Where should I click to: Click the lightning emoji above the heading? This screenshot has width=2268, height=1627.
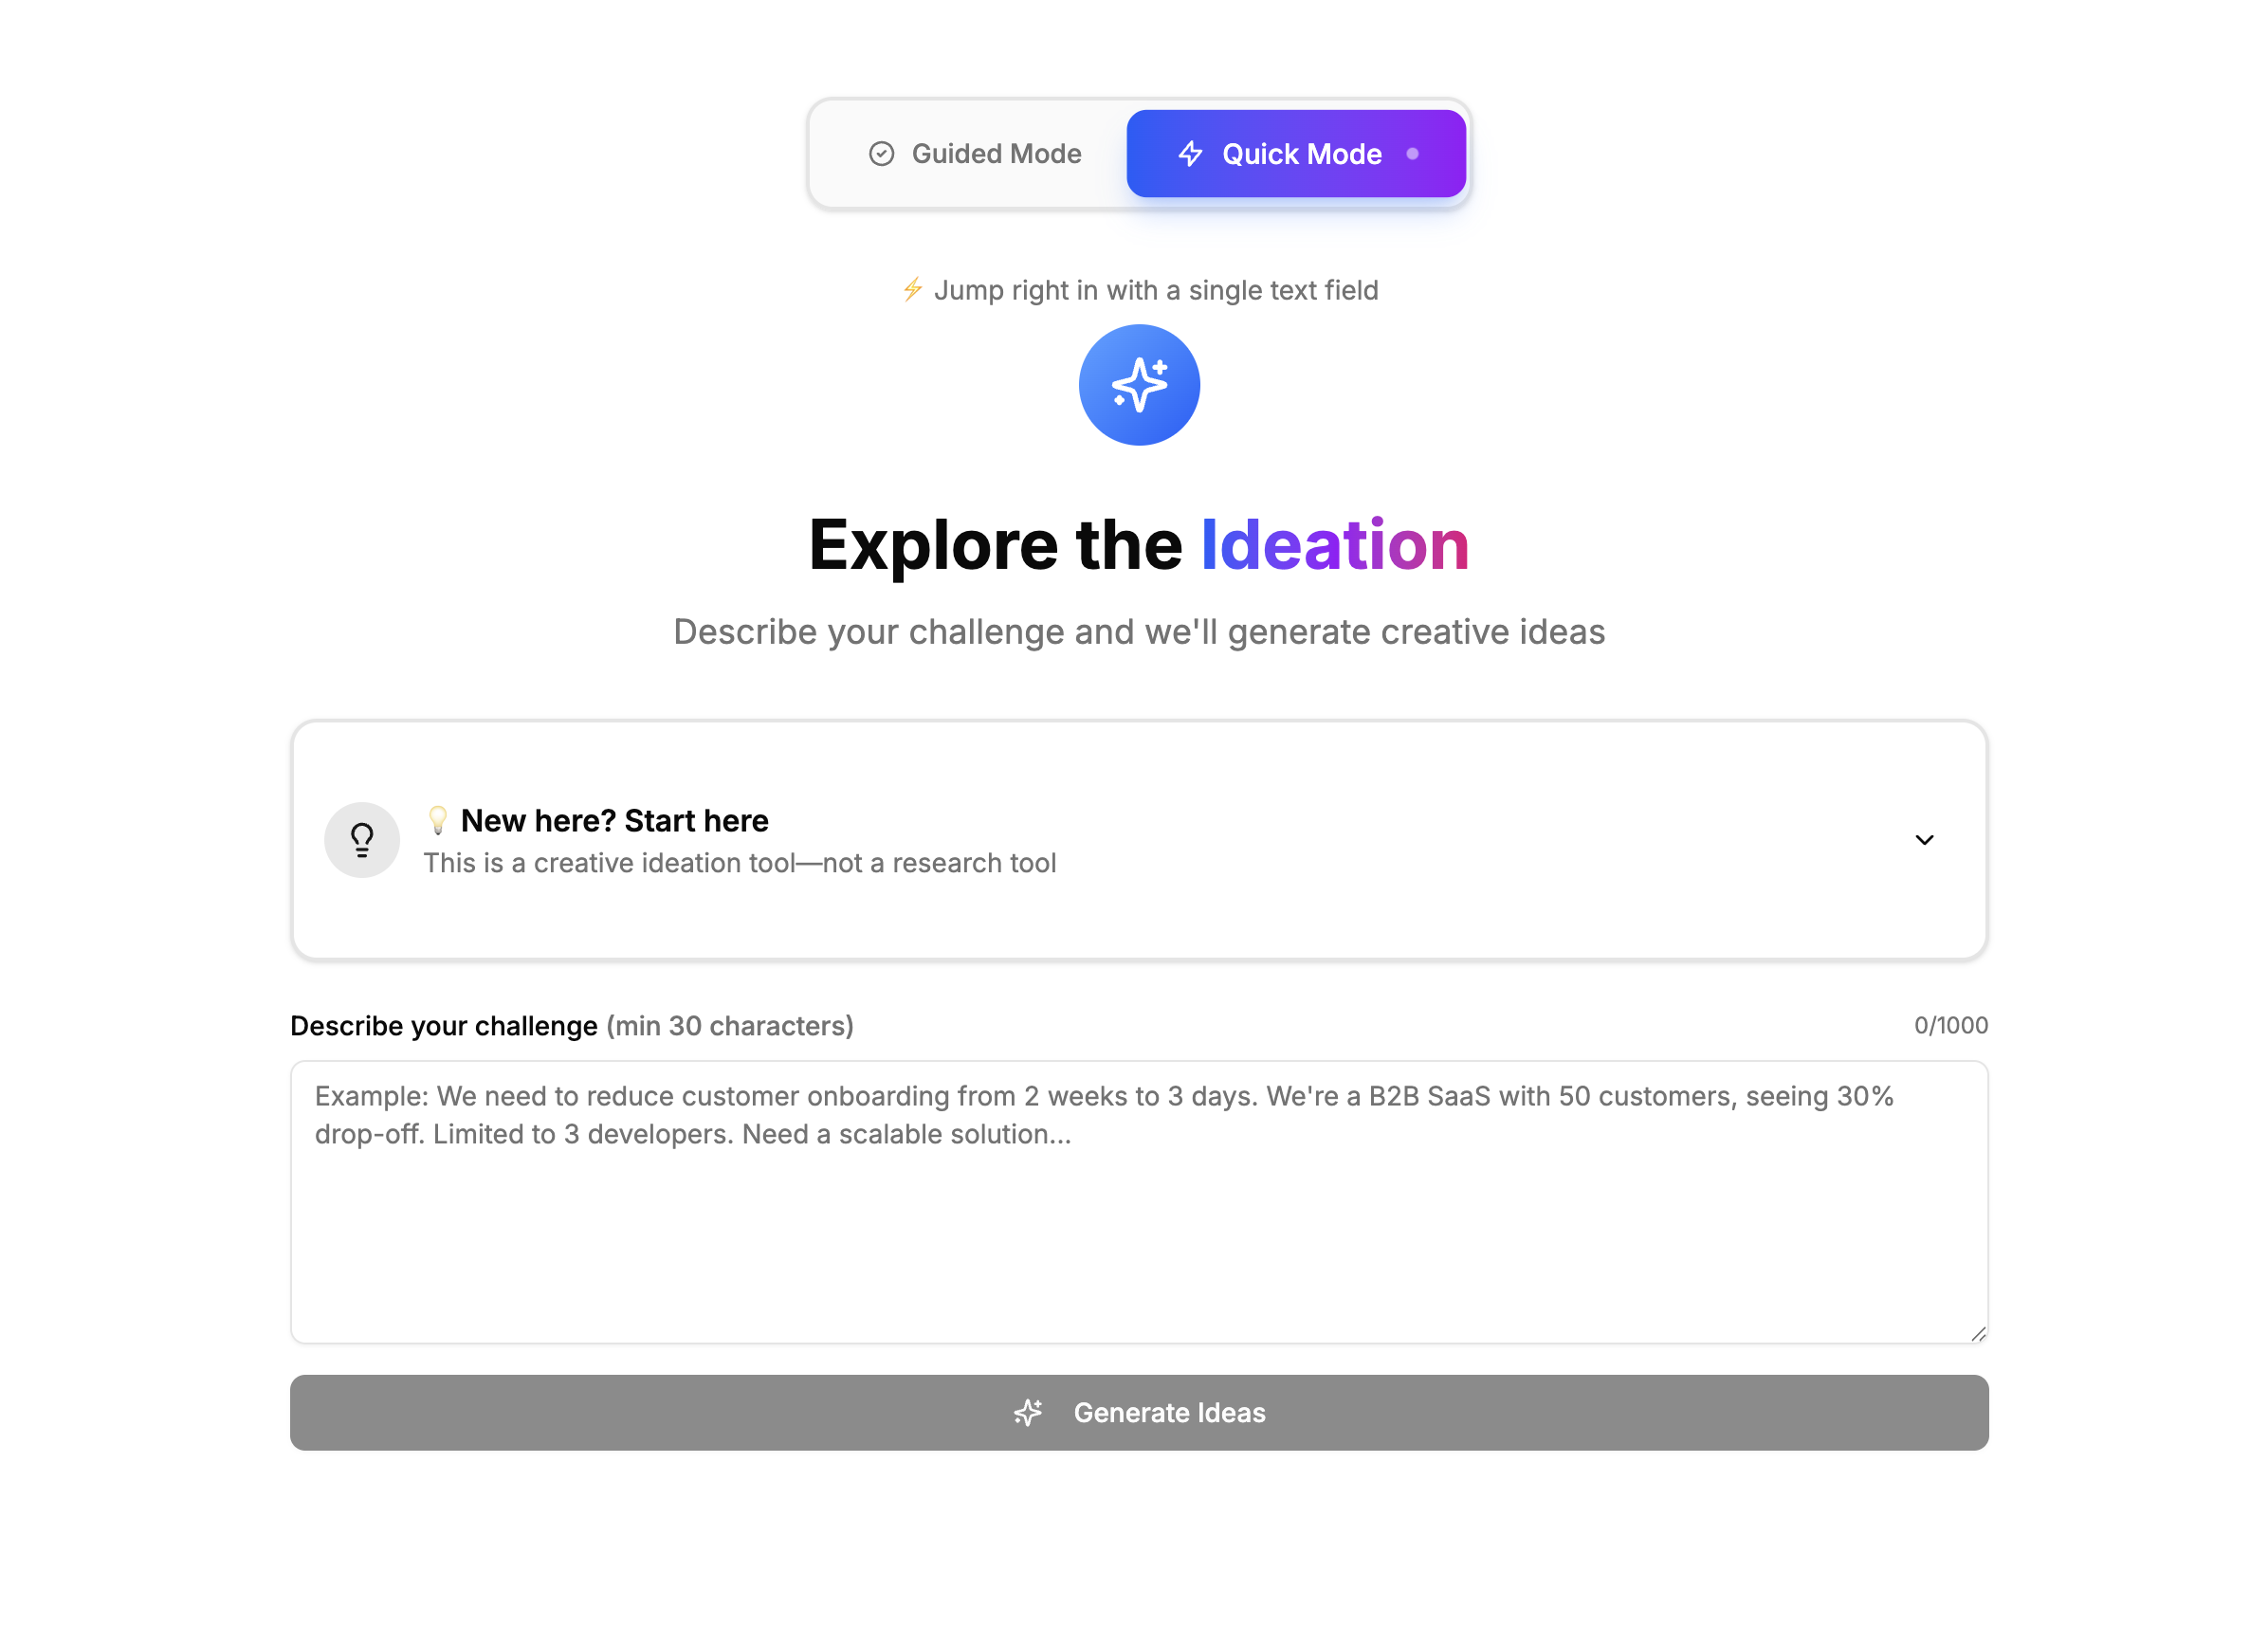click(913, 290)
